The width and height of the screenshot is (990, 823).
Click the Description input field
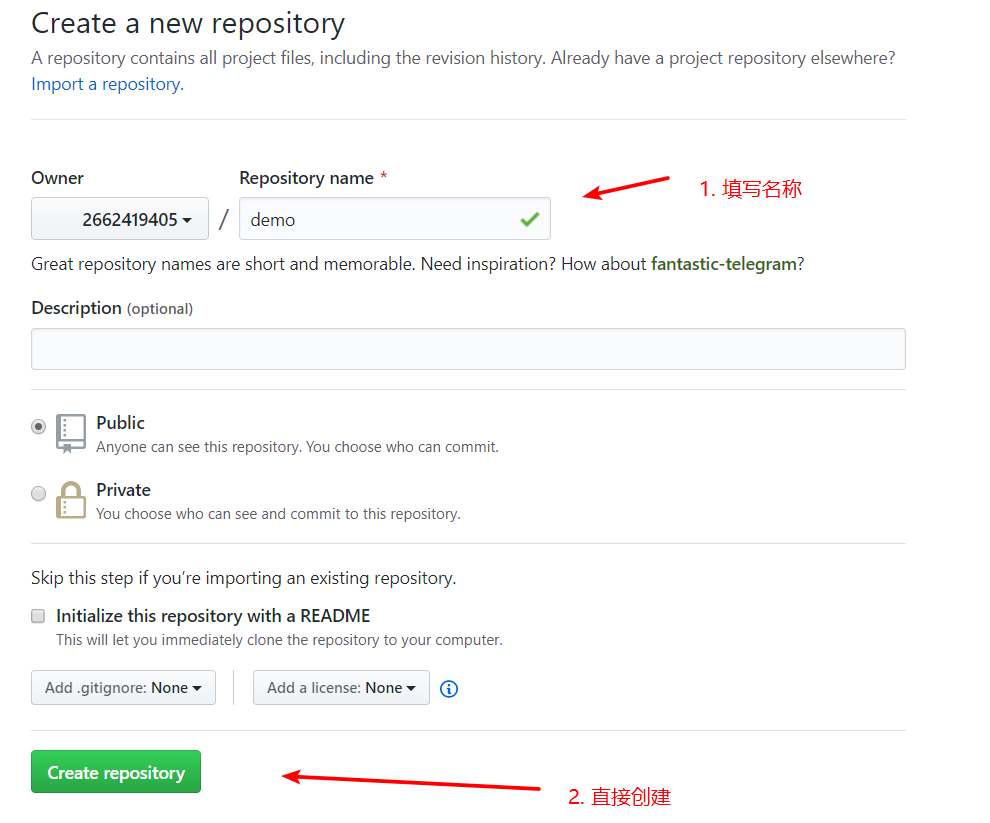(468, 349)
